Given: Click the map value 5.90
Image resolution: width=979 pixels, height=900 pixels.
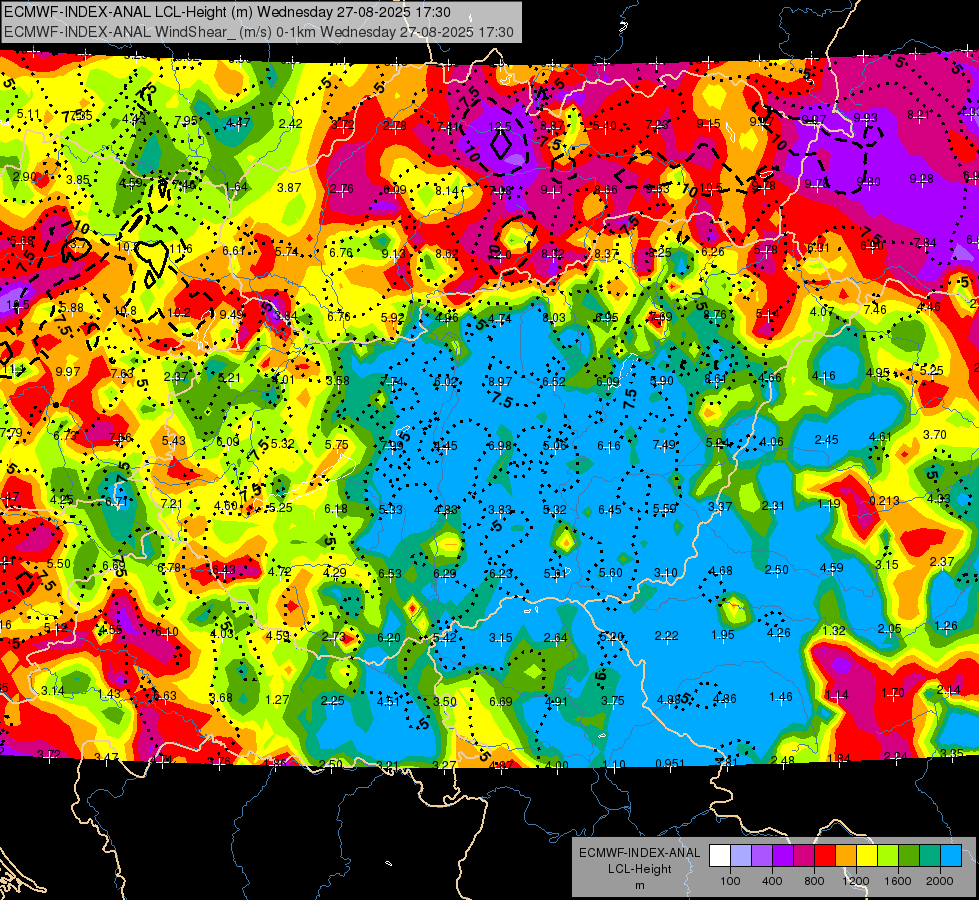Looking at the screenshot, I should [x=662, y=380].
